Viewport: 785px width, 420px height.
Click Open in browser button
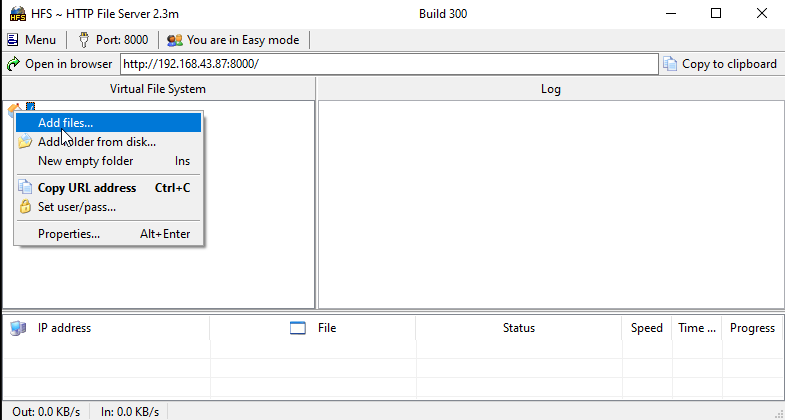(60, 64)
